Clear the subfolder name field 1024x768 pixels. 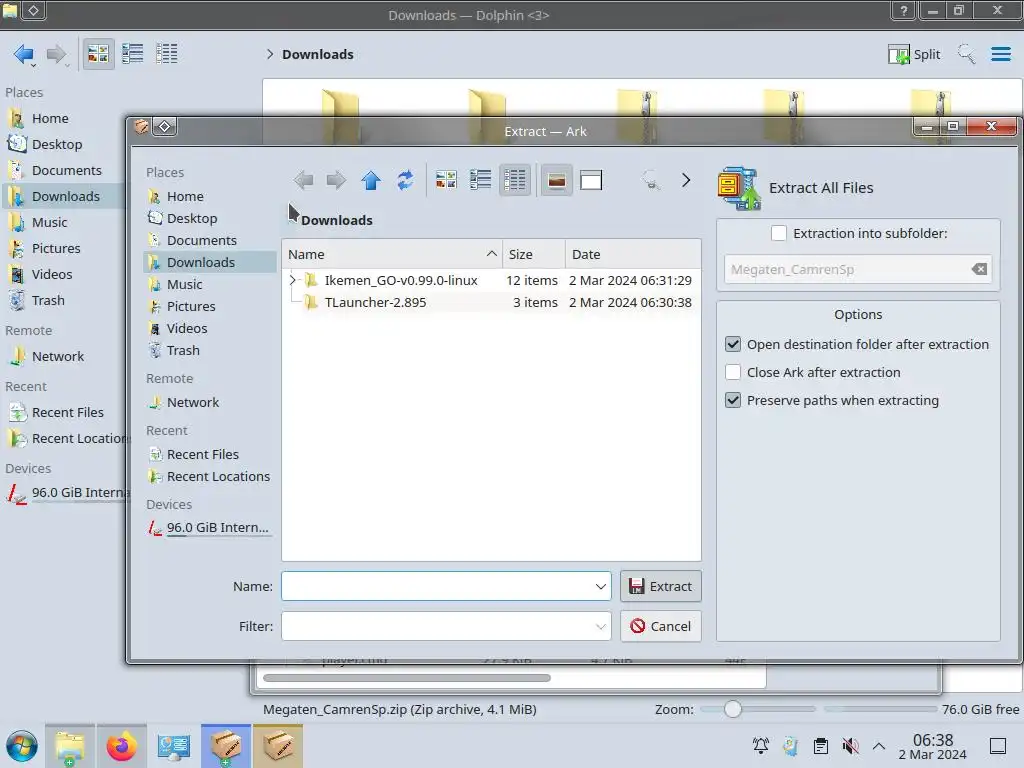coord(979,269)
